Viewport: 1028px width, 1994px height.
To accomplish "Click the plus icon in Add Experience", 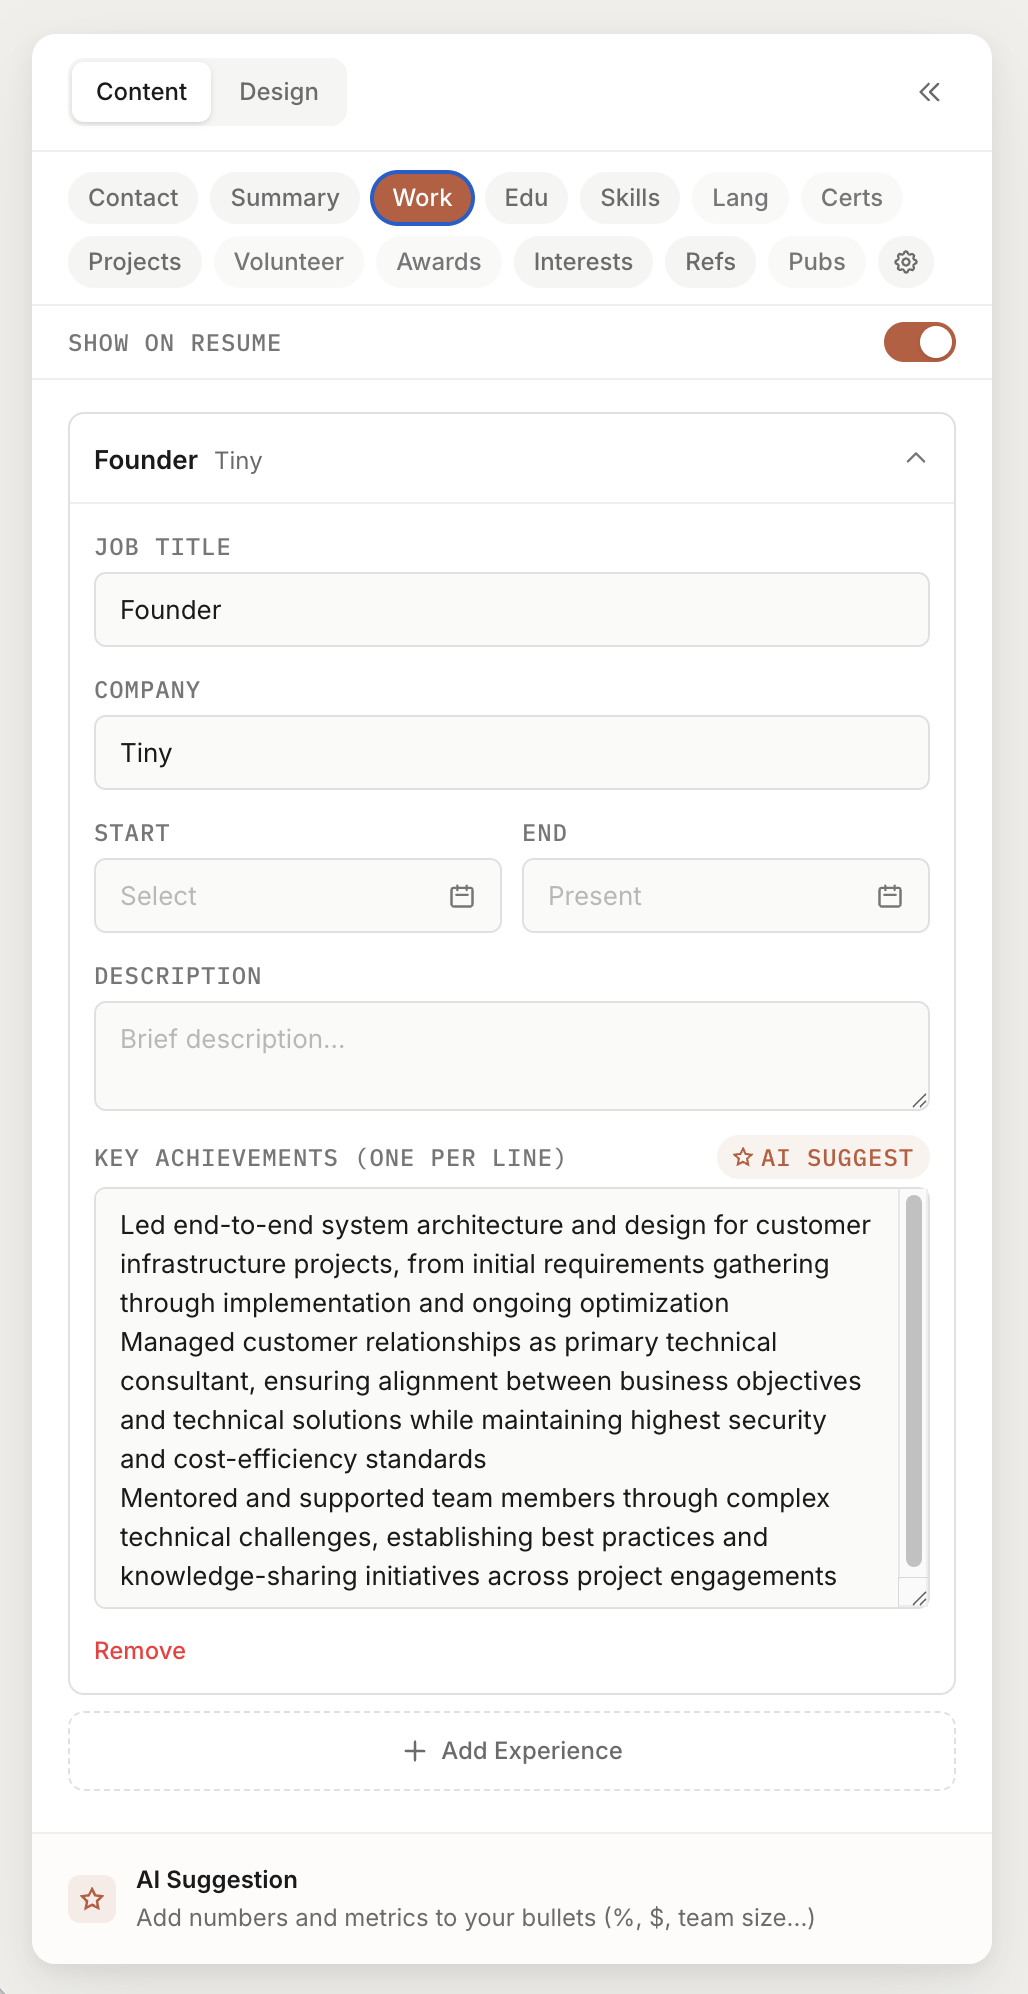I will (415, 1751).
